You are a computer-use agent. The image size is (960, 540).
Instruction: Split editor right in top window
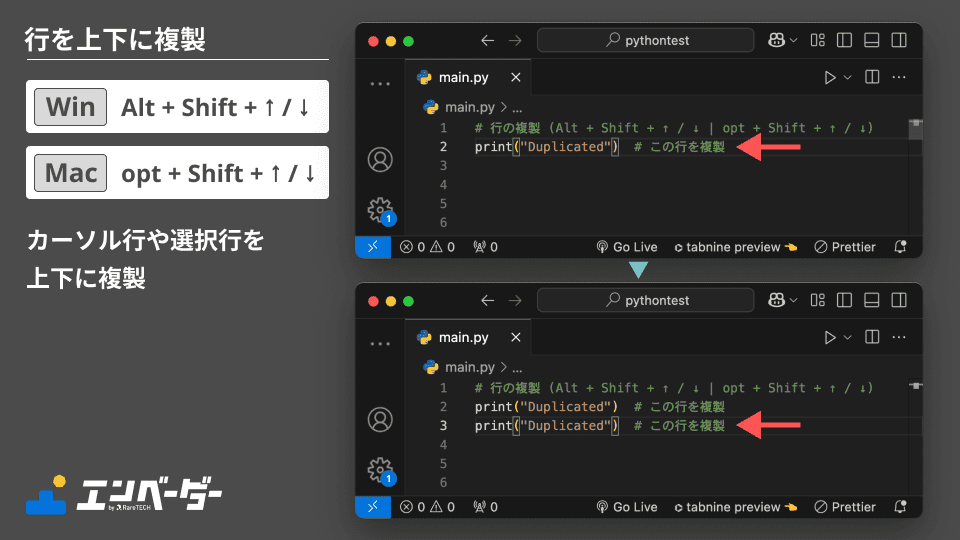(x=872, y=77)
